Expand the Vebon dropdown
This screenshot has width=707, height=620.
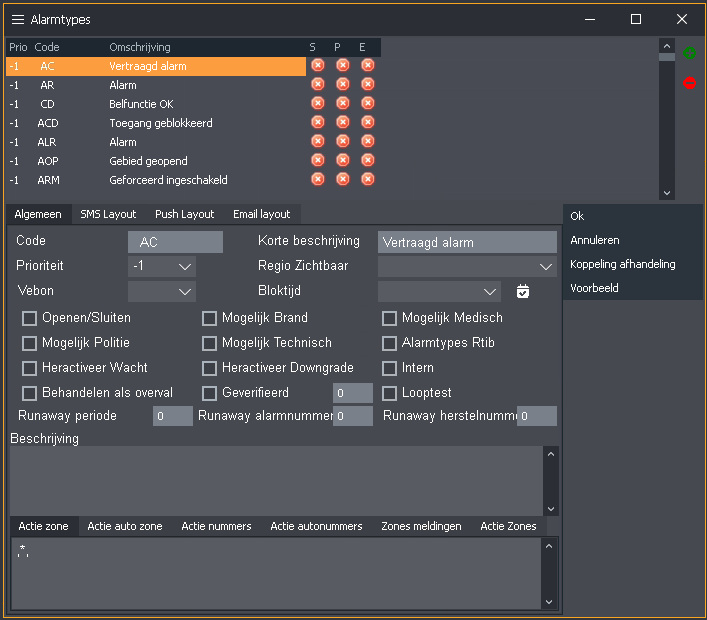[x=162, y=291]
